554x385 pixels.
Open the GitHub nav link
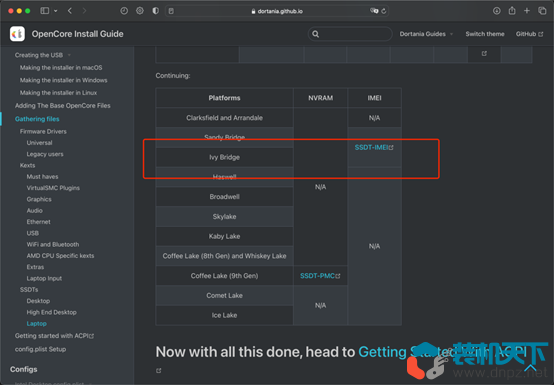(529, 34)
